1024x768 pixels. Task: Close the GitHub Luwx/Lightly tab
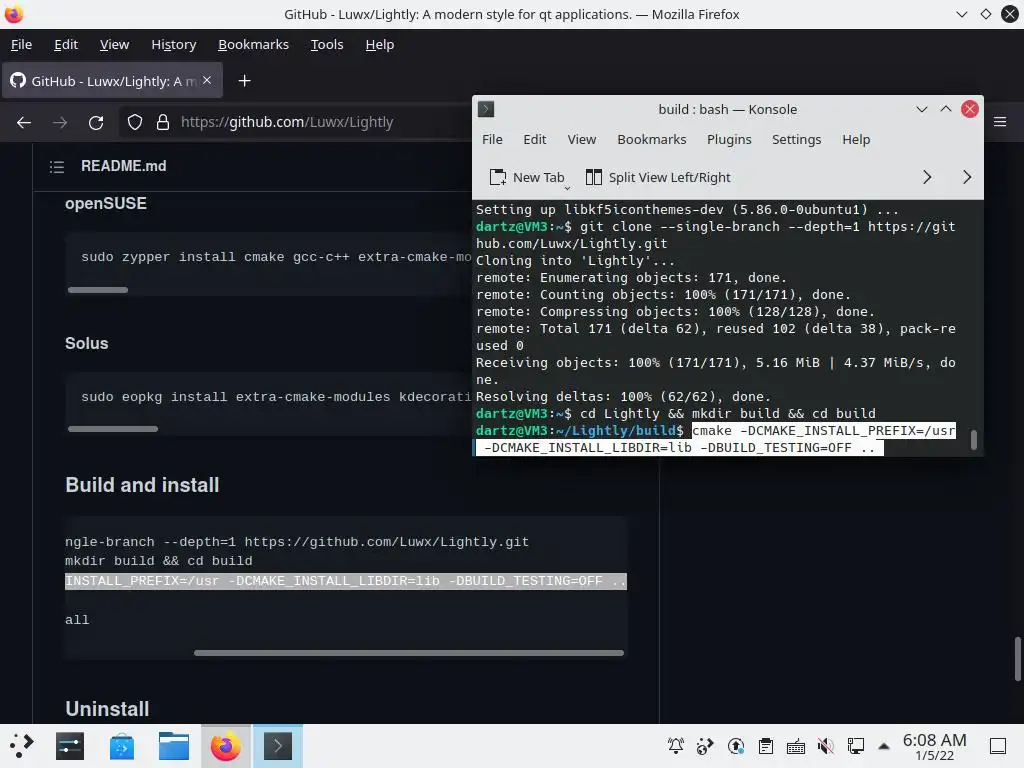[x=207, y=80]
